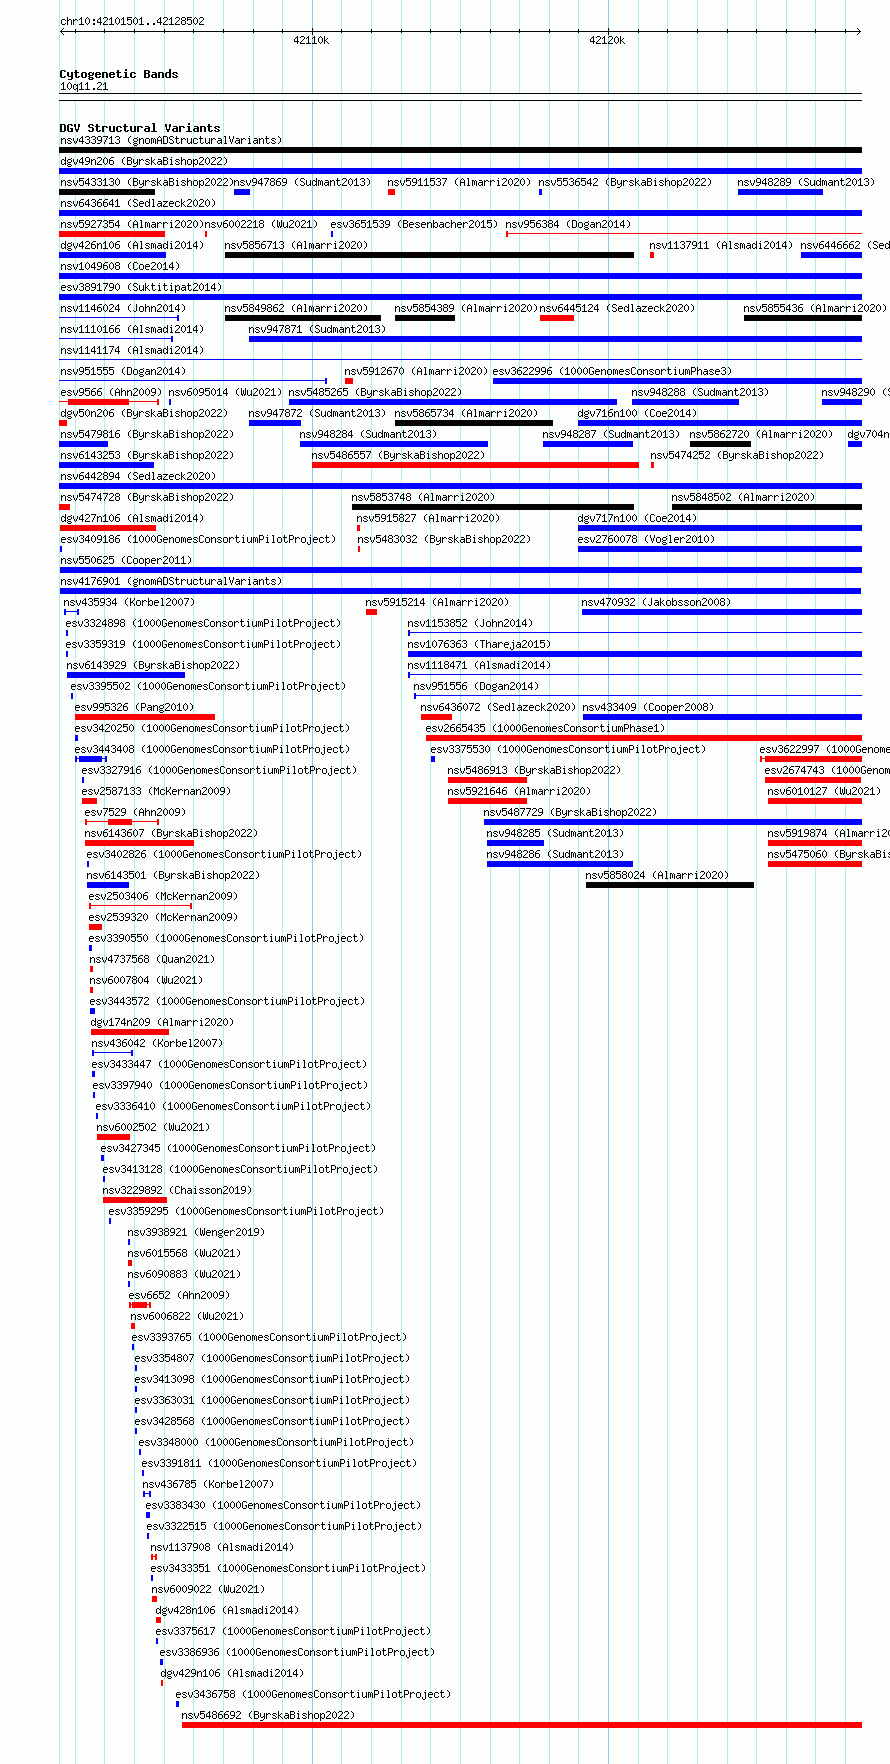Open nsv6436641 Sedlazeck2020 entry
Image resolution: width=890 pixels, height=1764 pixels.
(x=138, y=203)
